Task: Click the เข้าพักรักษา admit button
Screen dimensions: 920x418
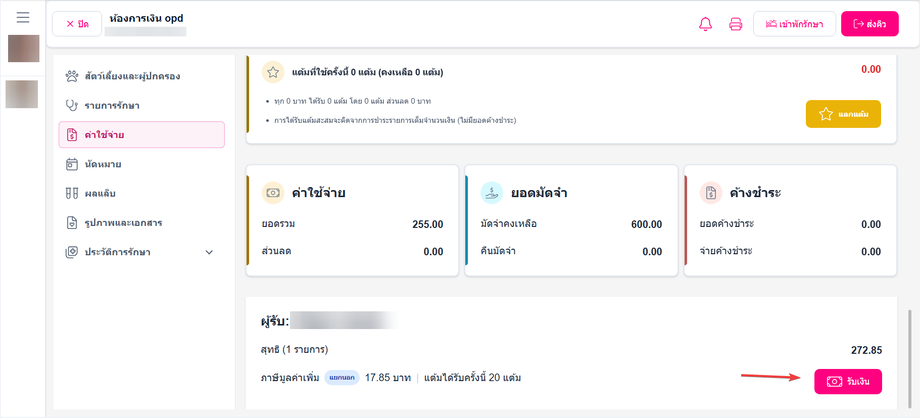Action: coord(794,24)
